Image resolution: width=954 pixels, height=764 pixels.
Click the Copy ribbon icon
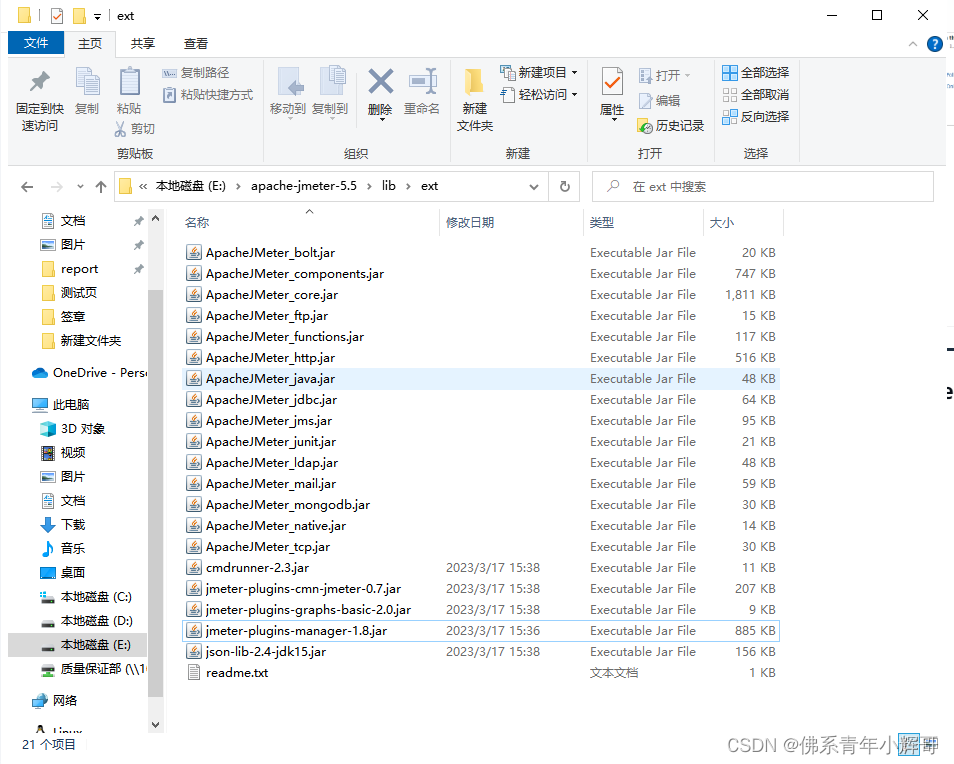pyautogui.click(x=87, y=82)
